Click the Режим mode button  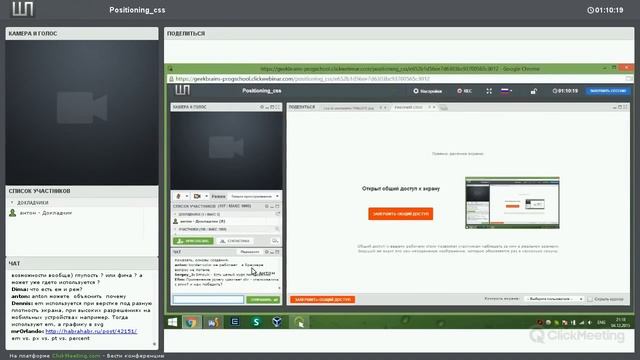(x=218, y=196)
